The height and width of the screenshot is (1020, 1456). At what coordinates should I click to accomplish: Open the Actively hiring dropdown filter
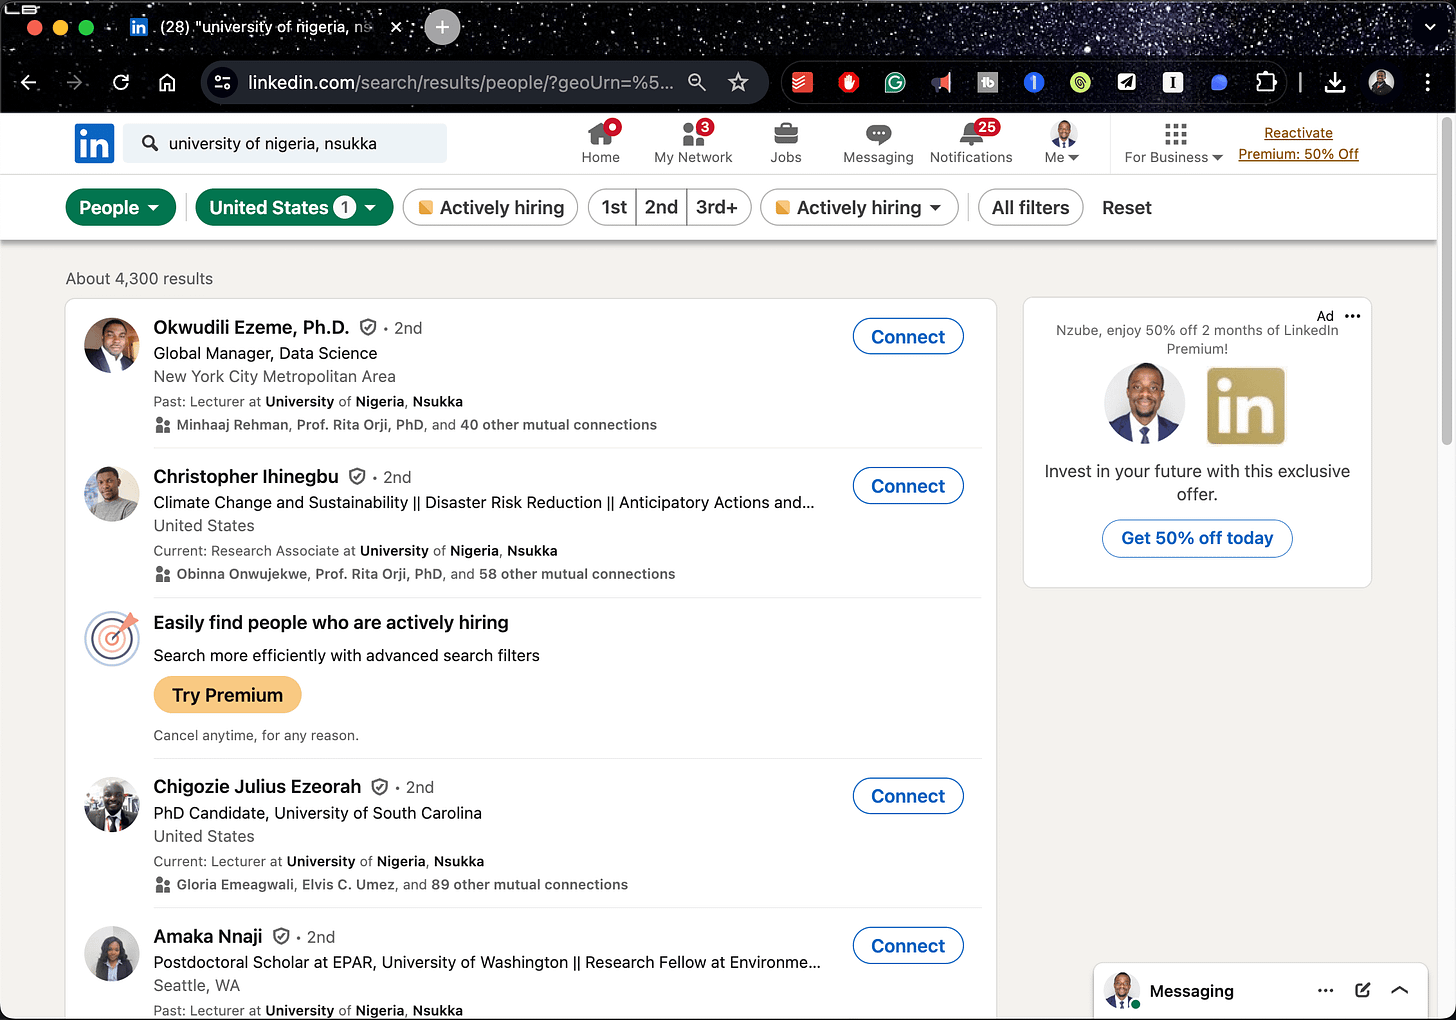point(859,207)
